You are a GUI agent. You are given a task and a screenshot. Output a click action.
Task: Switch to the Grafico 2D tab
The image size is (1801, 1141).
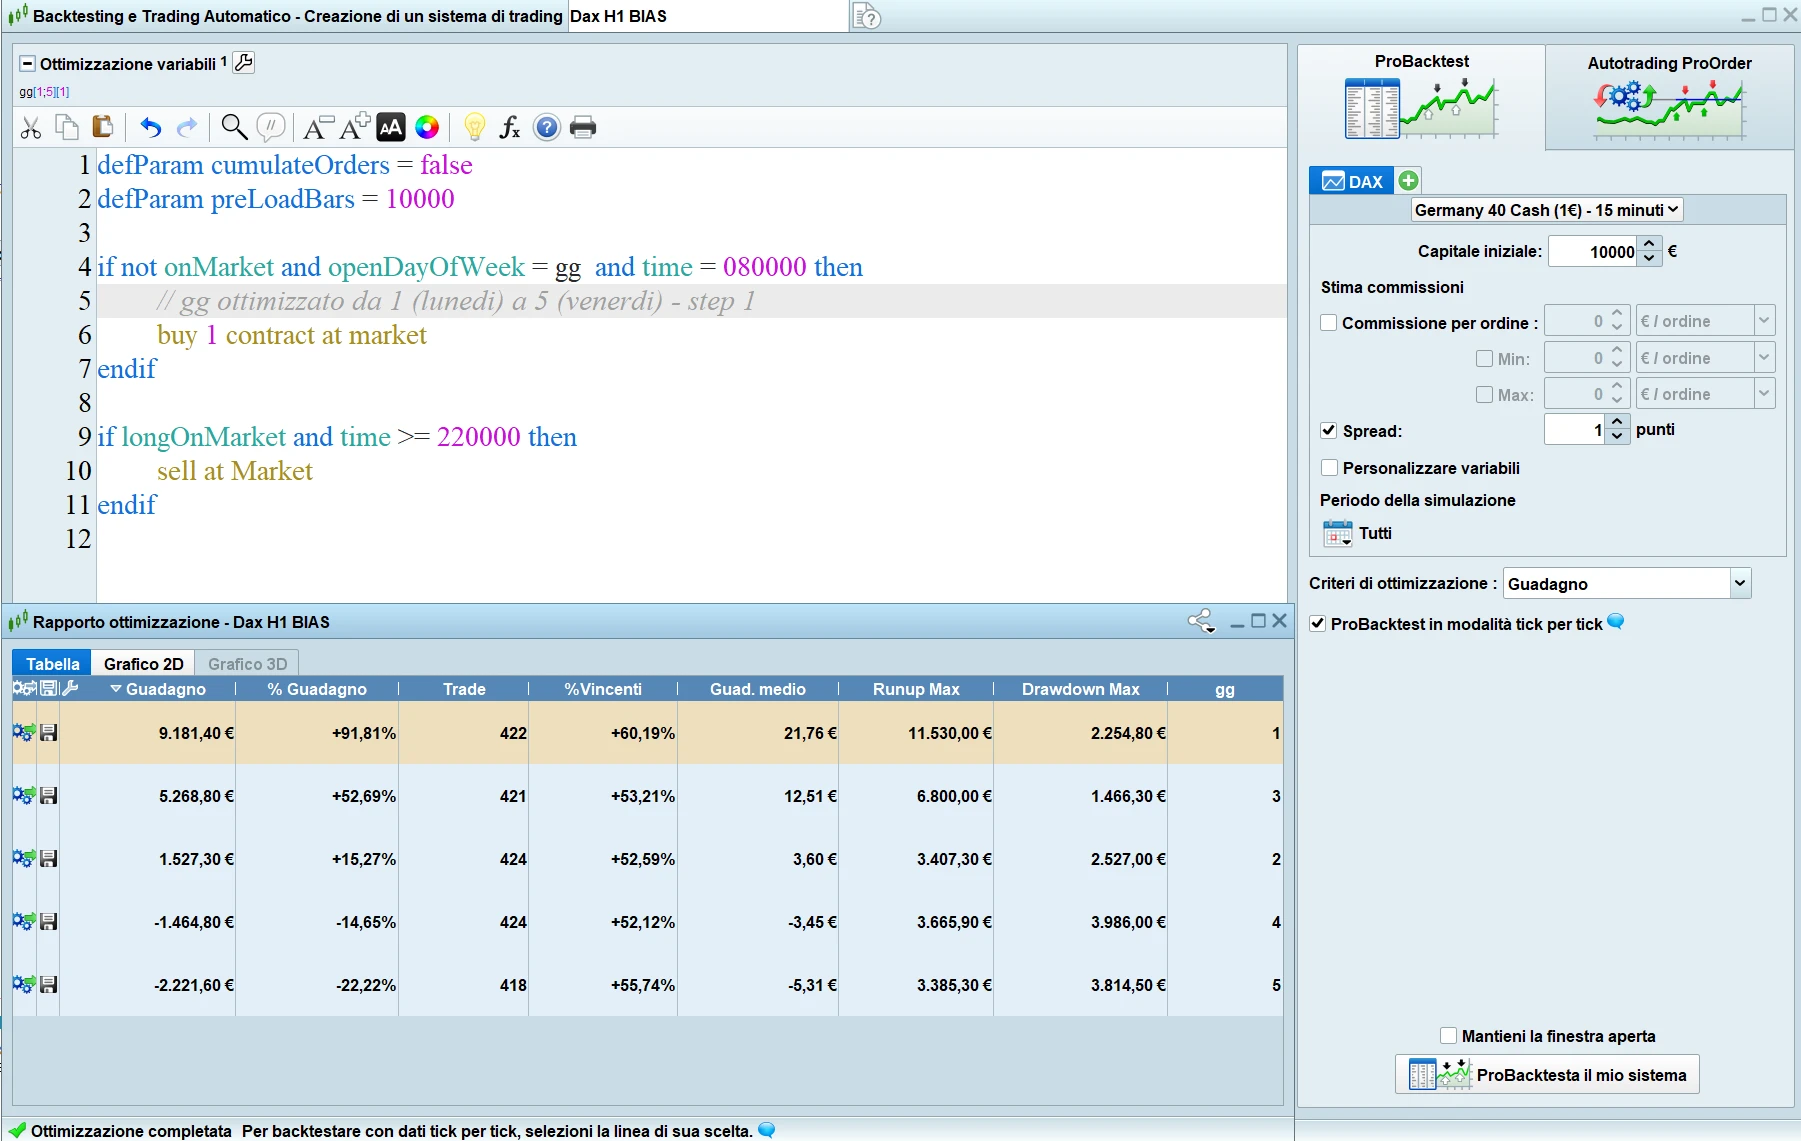(144, 664)
